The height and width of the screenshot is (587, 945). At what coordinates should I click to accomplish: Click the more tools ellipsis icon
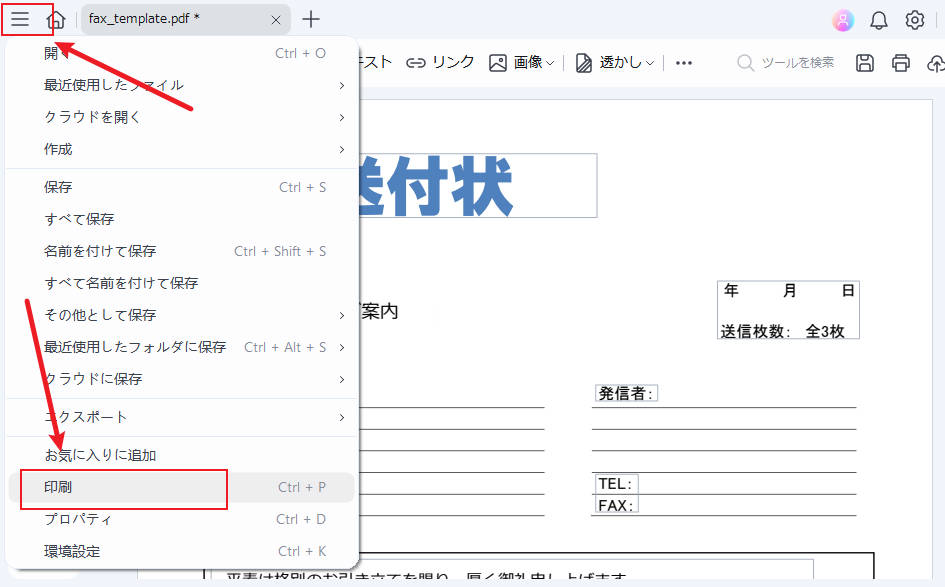tap(684, 62)
